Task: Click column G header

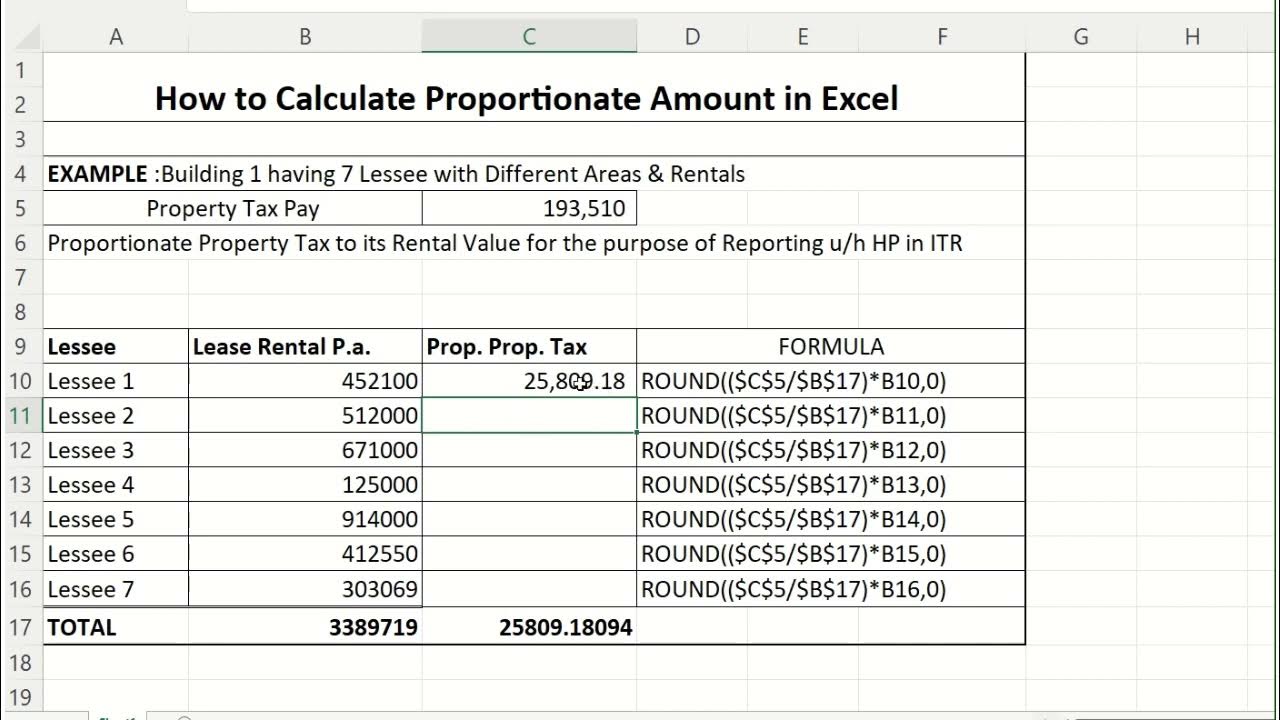Action: click(x=1081, y=37)
